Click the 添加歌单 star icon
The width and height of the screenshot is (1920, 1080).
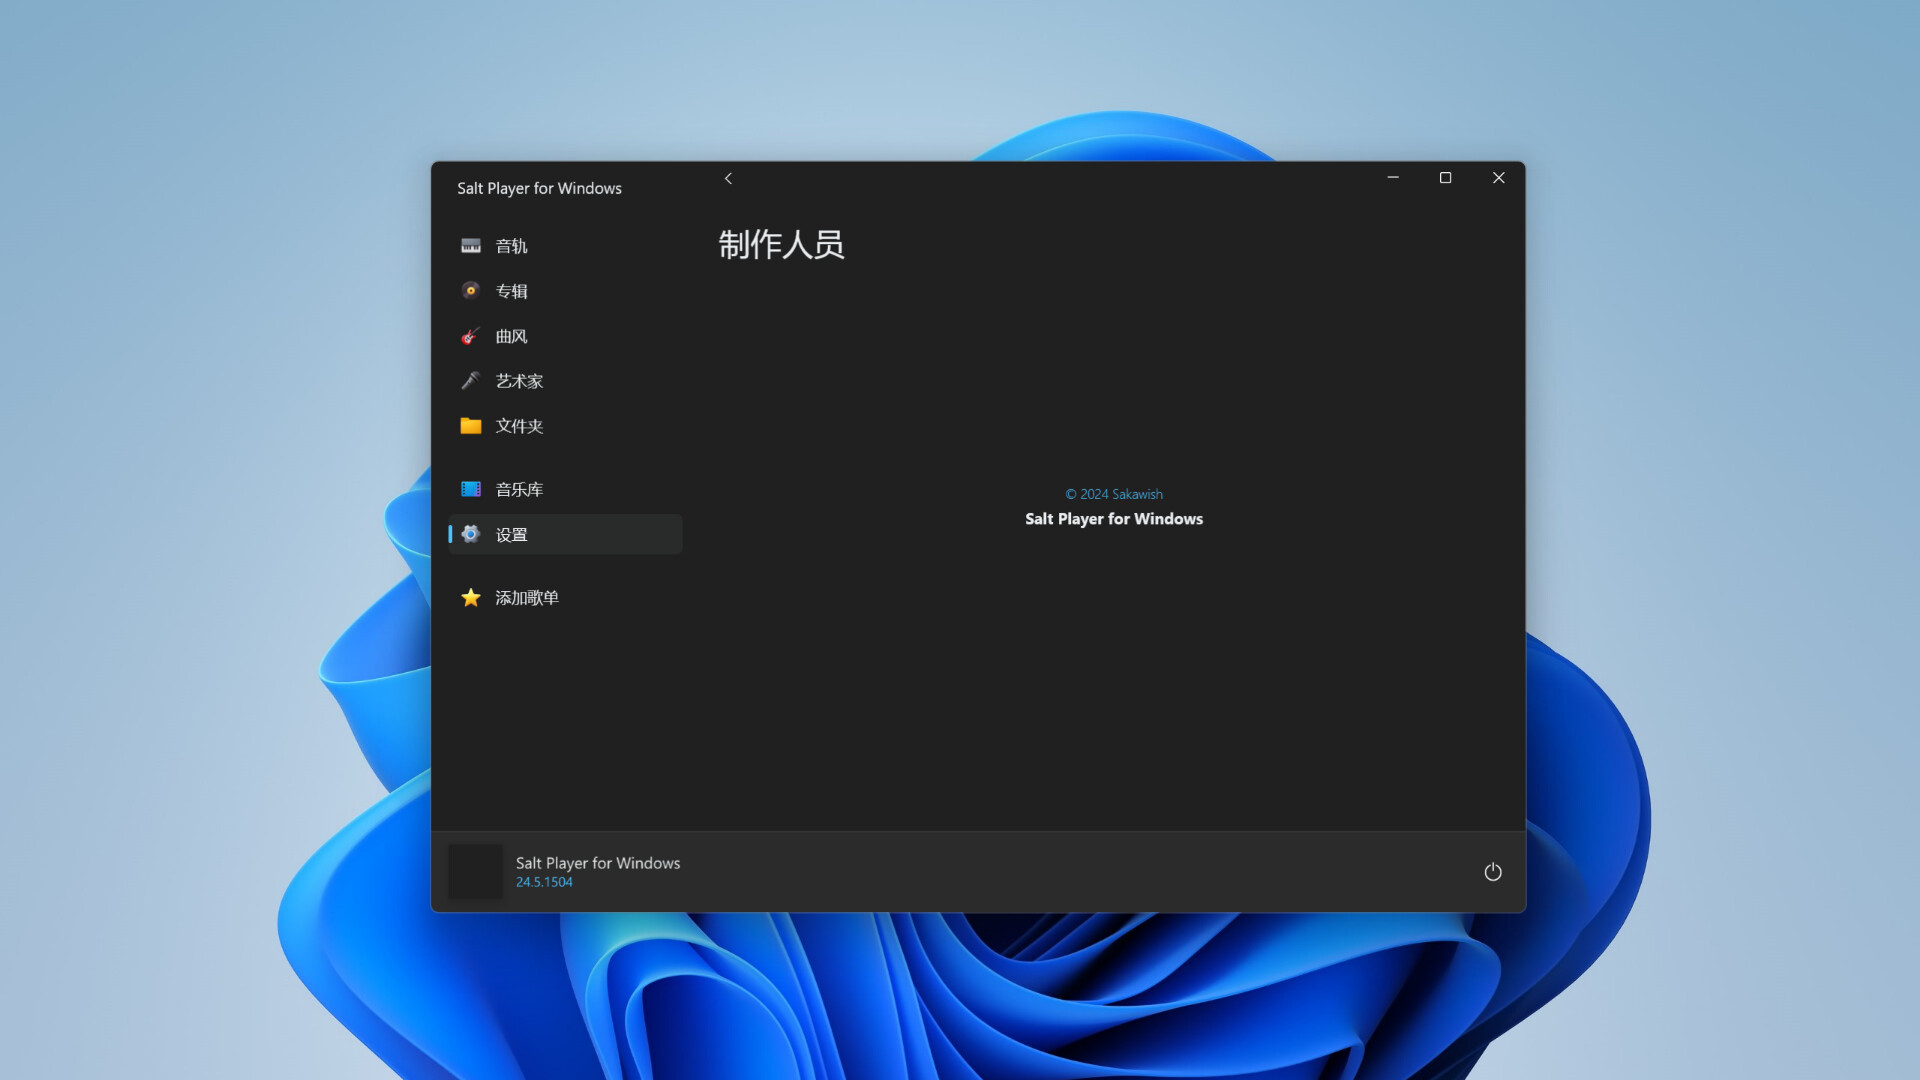click(471, 597)
